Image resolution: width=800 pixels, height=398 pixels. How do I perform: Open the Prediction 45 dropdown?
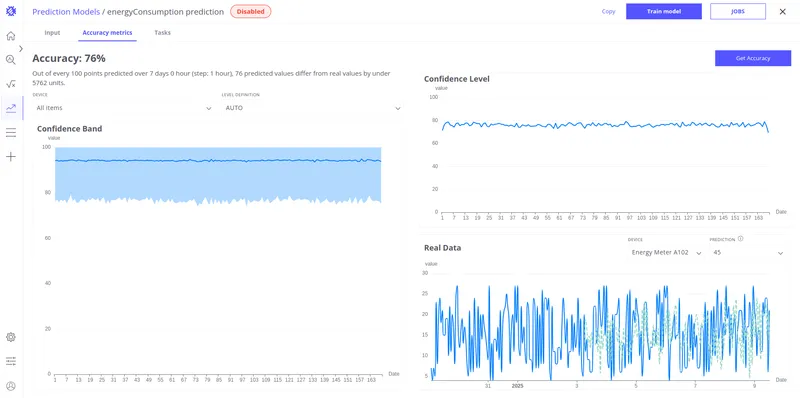pyautogui.click(x=747, y=253)
